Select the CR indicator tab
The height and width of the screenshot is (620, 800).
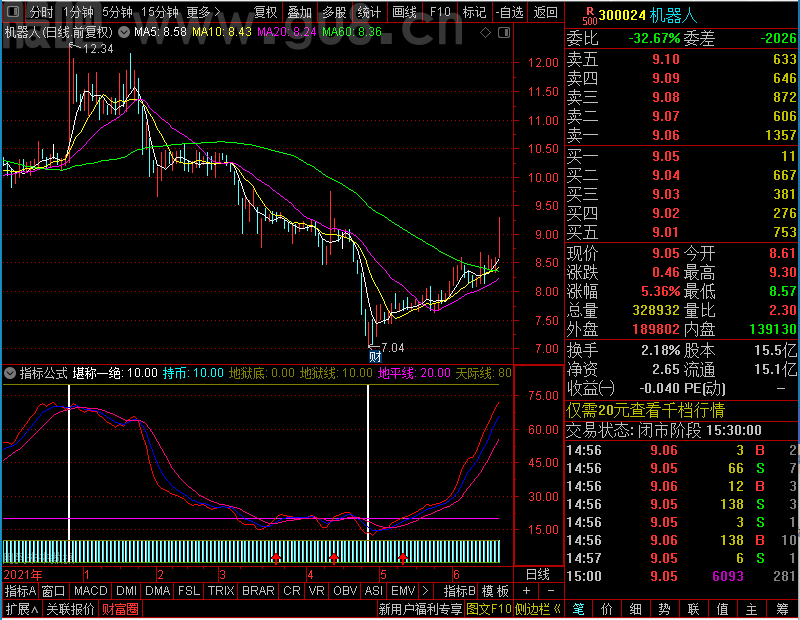292,591
